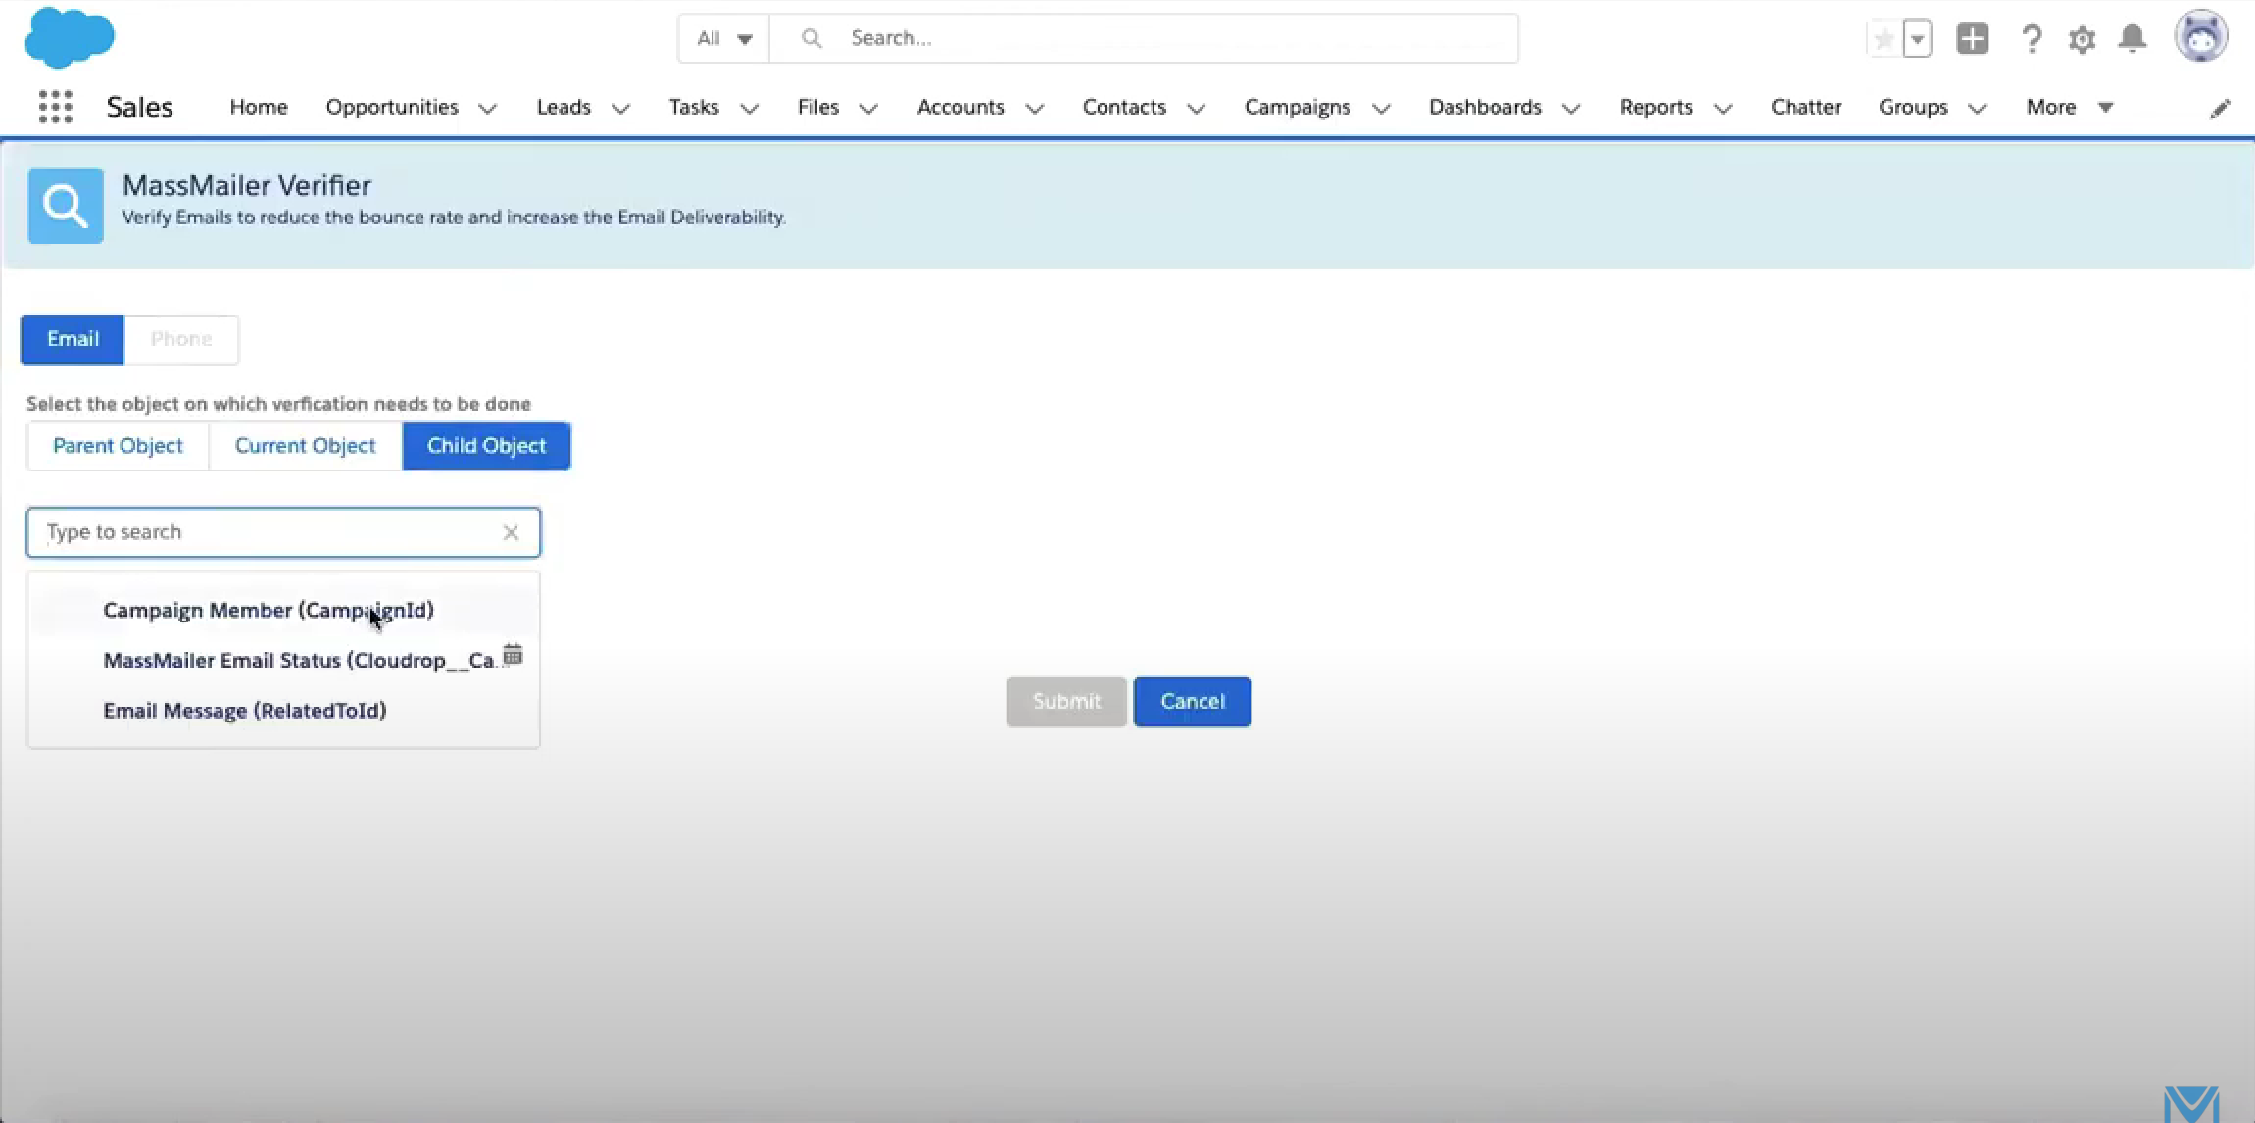Choose the Parent Object option
2255x1123 pixels.
[x=118, y=446]
